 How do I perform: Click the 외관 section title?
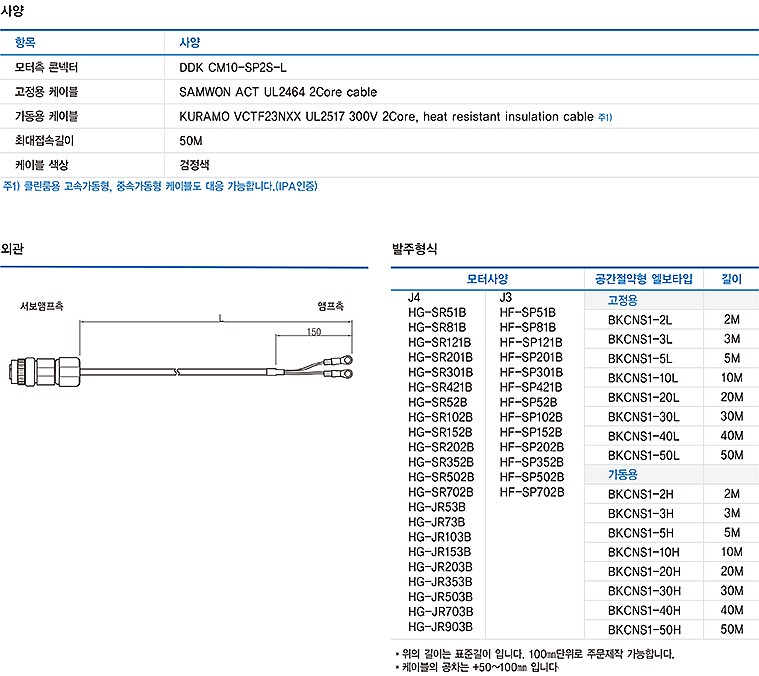[x=12, y=249]
